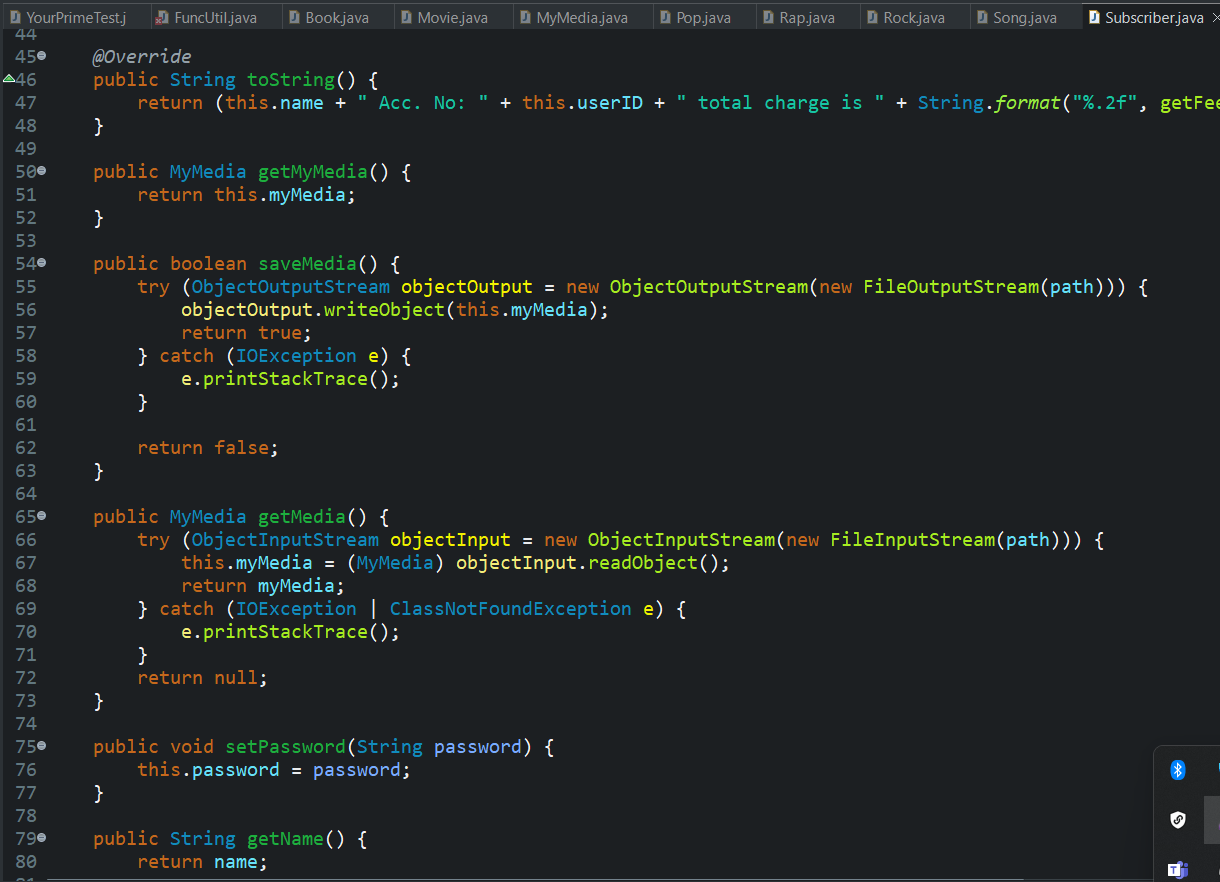Click the error icon on FuncUtil.java tab
This screenshot has width=1220, height=882.
click(x=157, y=16)
